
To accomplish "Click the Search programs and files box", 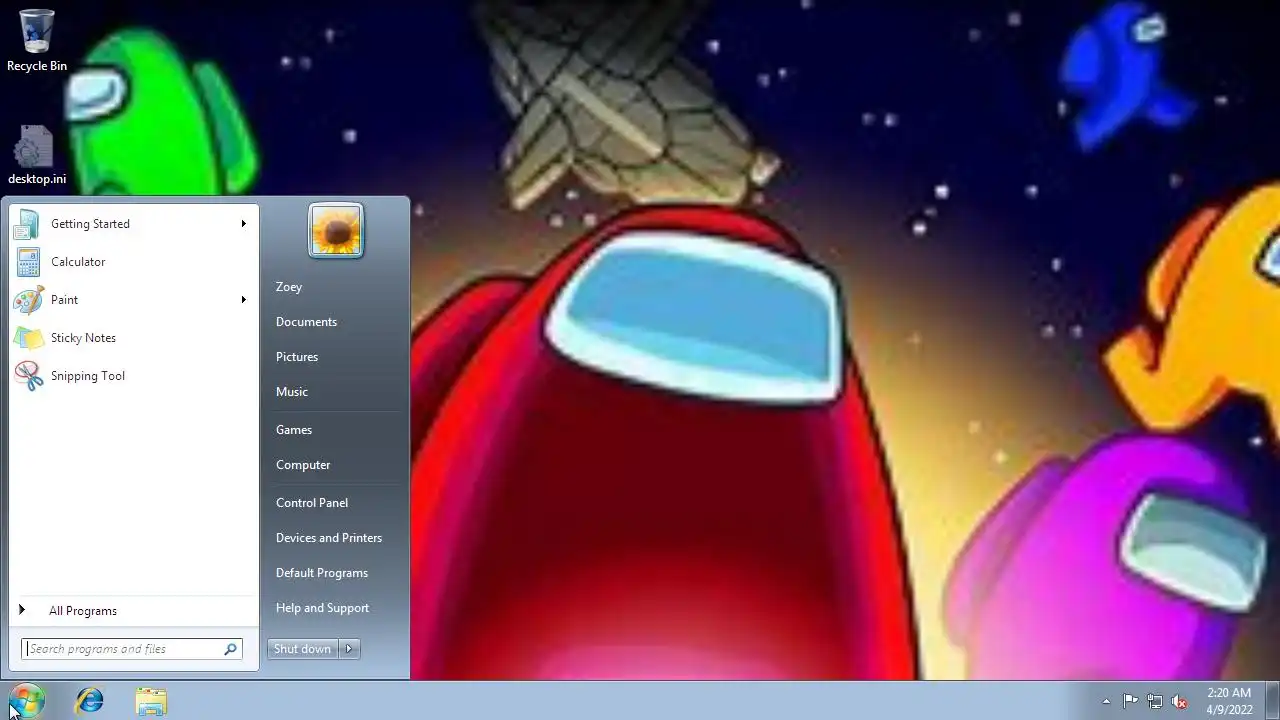I will pyautogui.click(x=132, y=649).
